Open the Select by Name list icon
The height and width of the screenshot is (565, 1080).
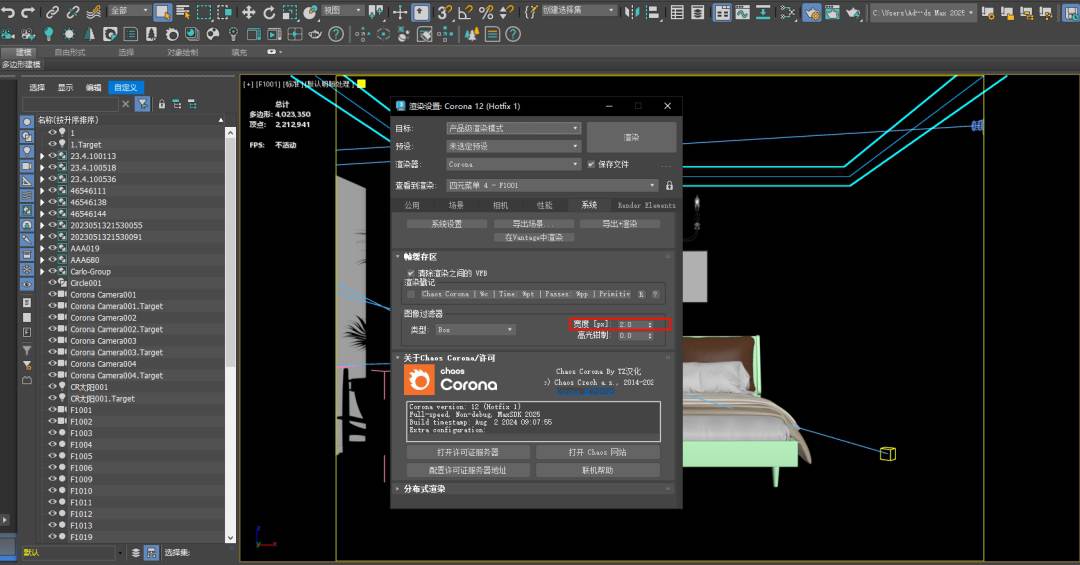(x=183, y=12)
